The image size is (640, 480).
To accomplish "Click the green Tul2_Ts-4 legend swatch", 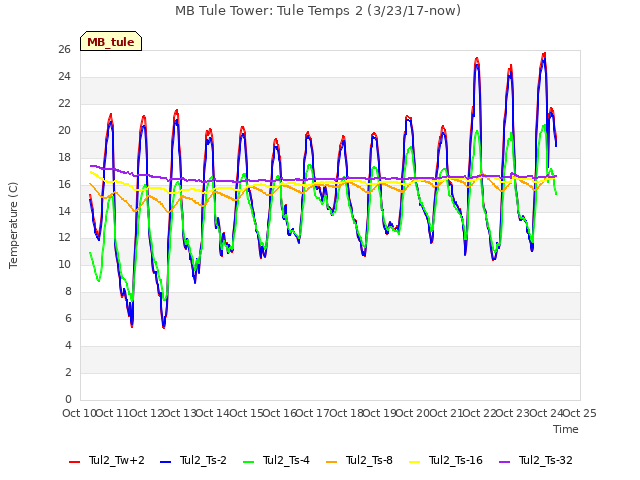I will point(249,462).
